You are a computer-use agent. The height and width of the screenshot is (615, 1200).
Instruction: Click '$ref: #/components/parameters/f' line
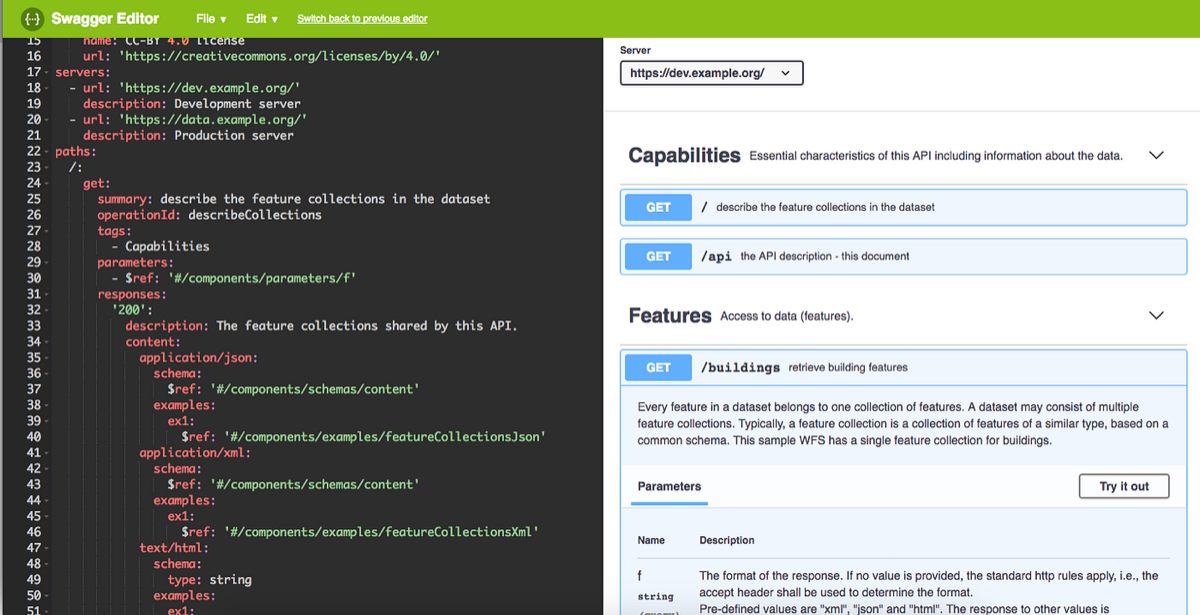(234, 279)
